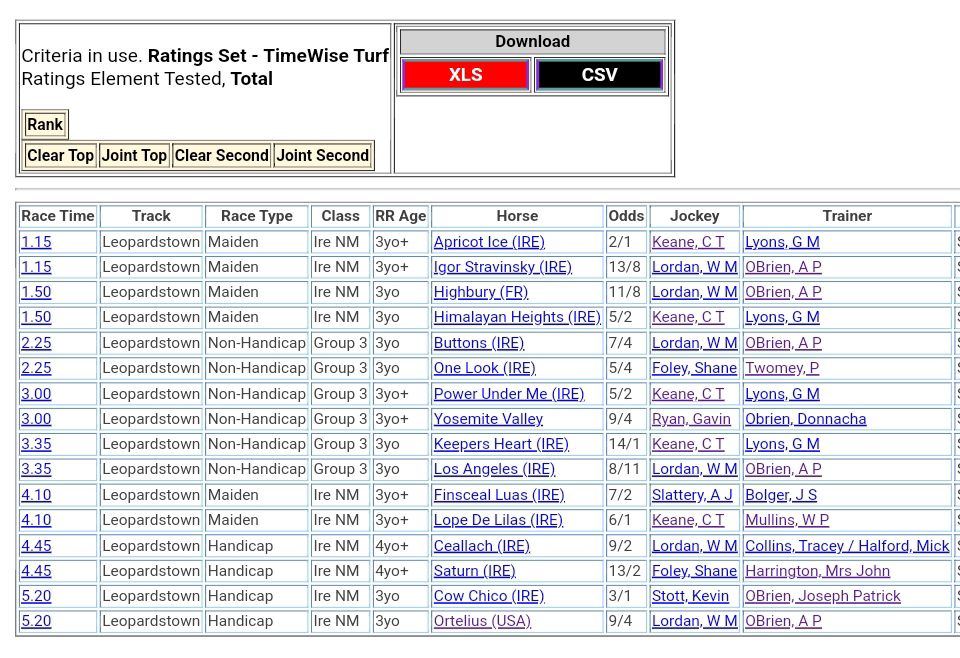Image resolution: width=960 pixels, height=658 pixels.
Task: Open the 2.25 race time for Buttons
Action: pyautogui.click(x=36, y=343)
